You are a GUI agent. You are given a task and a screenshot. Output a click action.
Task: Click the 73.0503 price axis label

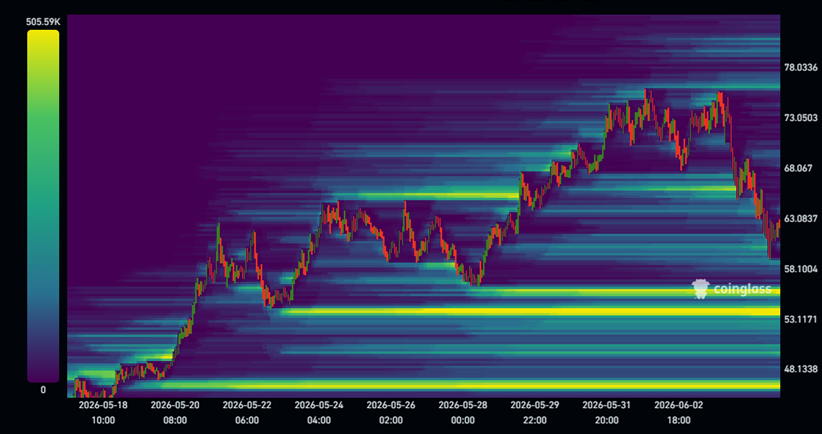pos(801,117)
